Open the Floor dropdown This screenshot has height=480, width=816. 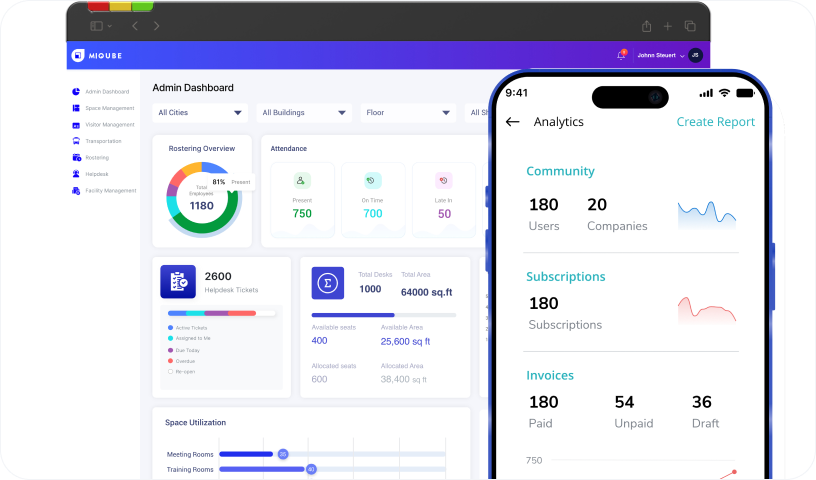pyautogui.click(x=408, y=113)
